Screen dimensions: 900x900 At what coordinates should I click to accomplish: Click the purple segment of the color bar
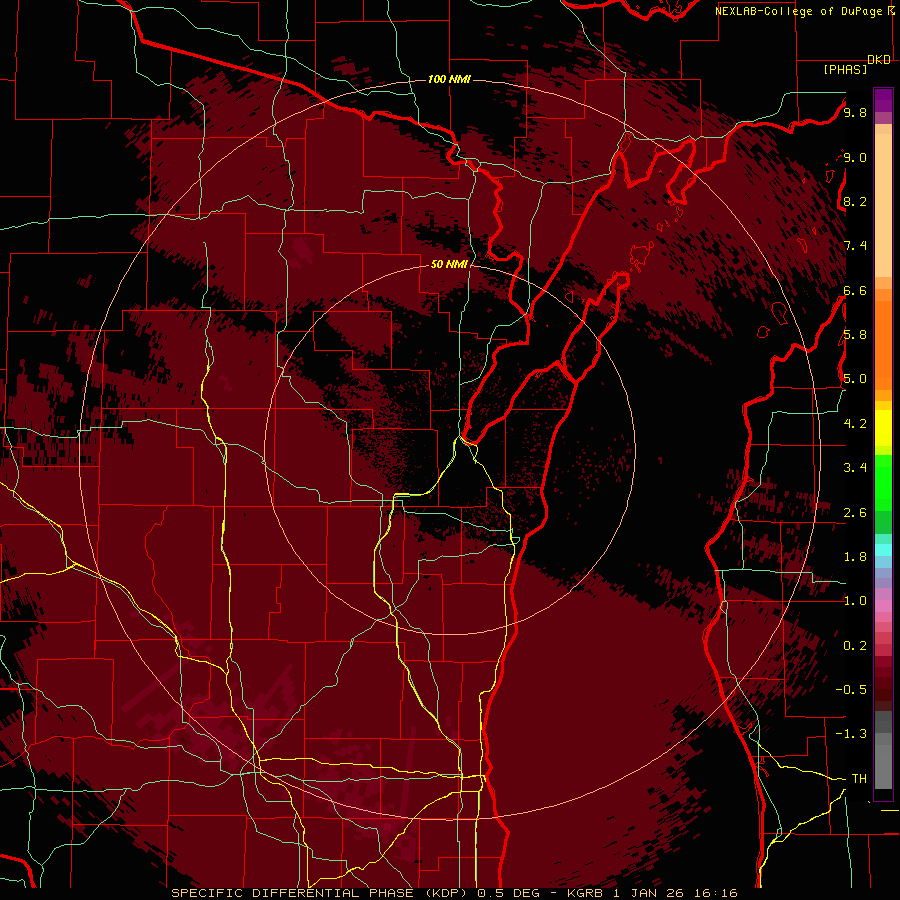[x=883, y=100]
